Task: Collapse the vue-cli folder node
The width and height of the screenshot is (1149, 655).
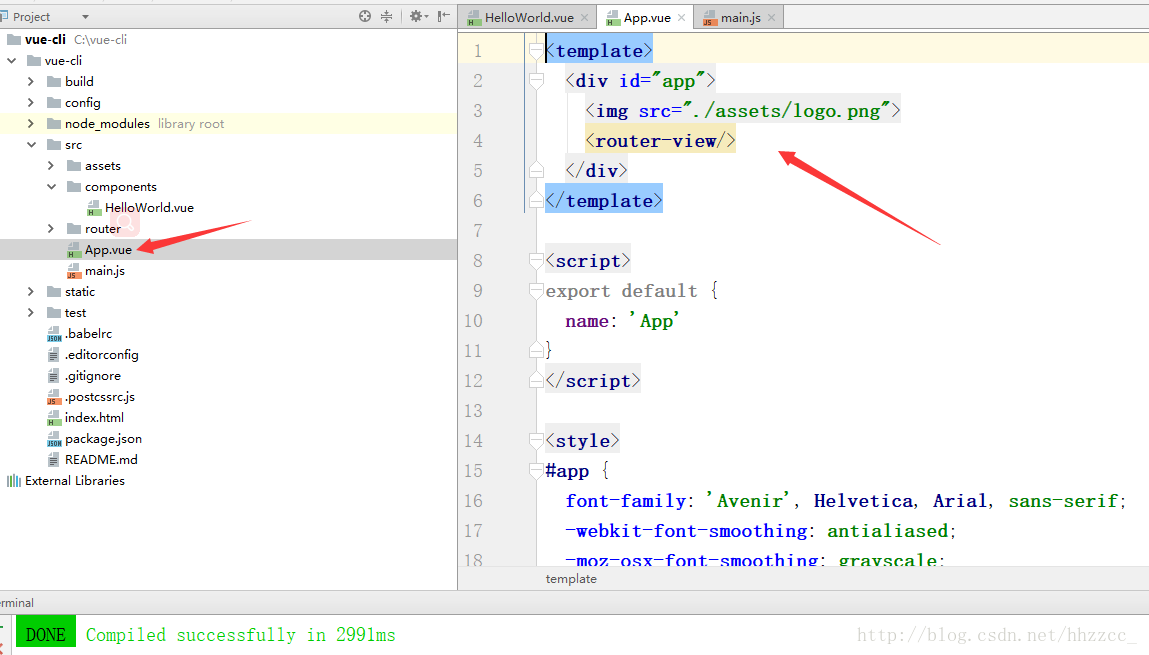Action: click(12, 61)
